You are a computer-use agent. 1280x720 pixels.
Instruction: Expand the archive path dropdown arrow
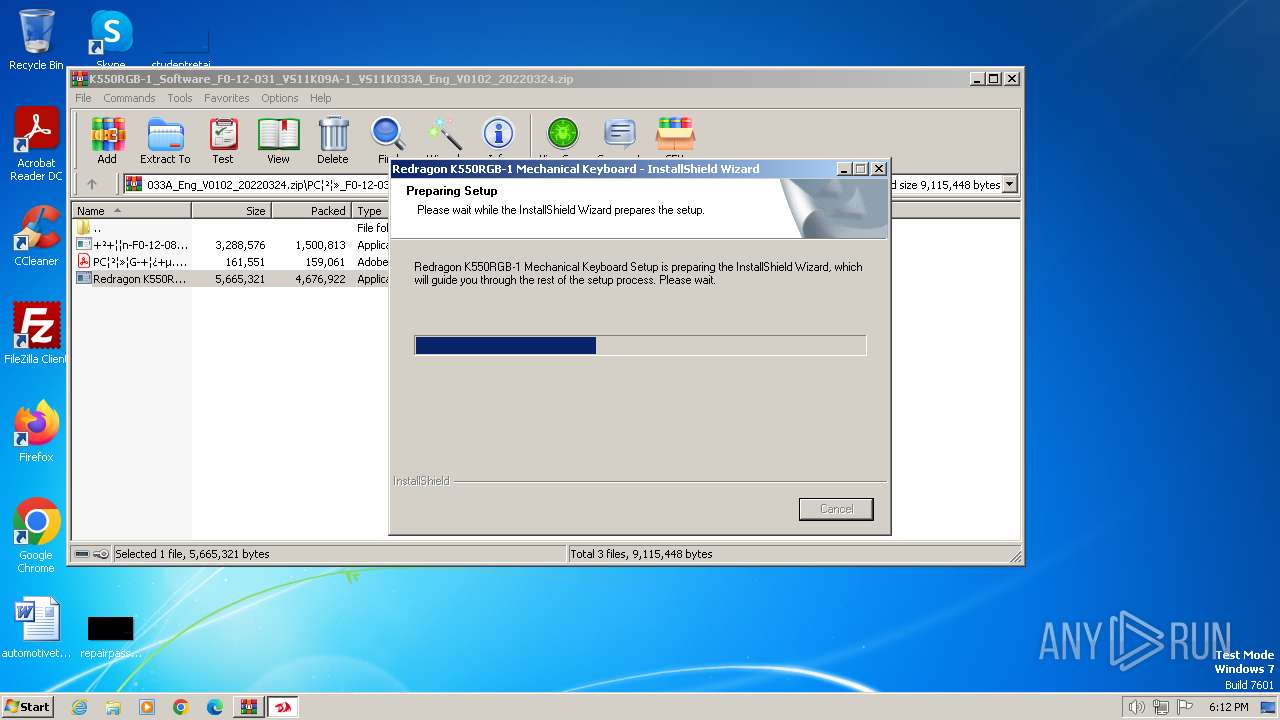(x=1009, y=184)
